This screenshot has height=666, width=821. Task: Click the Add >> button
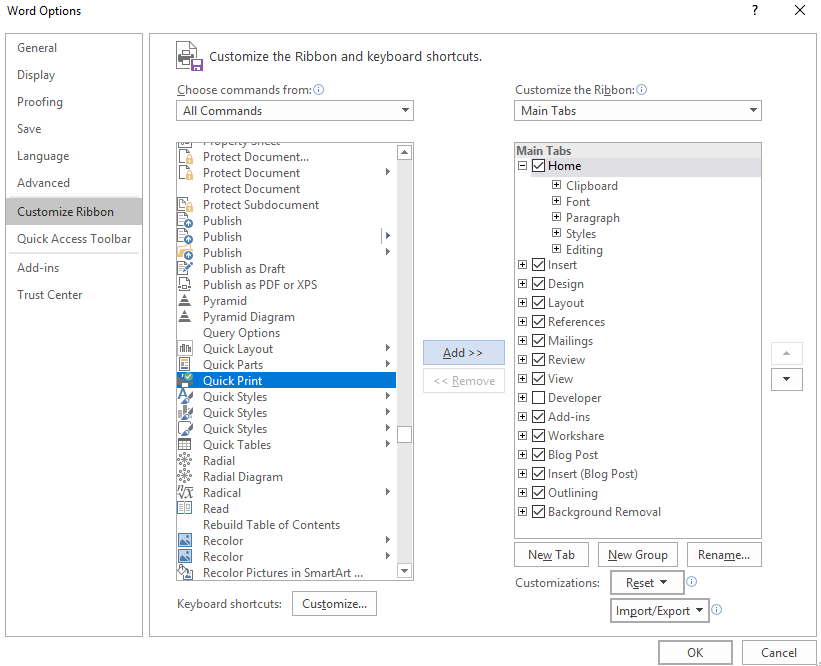point(463,353)
